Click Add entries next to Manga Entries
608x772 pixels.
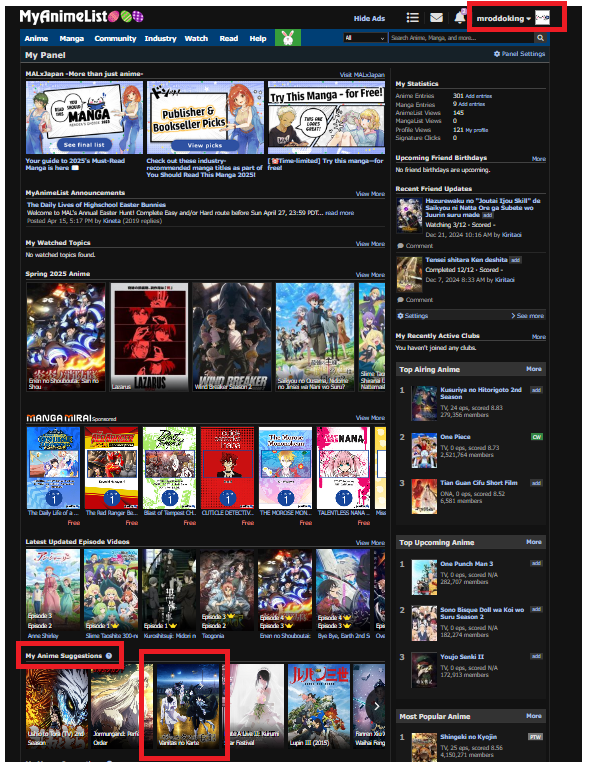[x=471, y=104]
